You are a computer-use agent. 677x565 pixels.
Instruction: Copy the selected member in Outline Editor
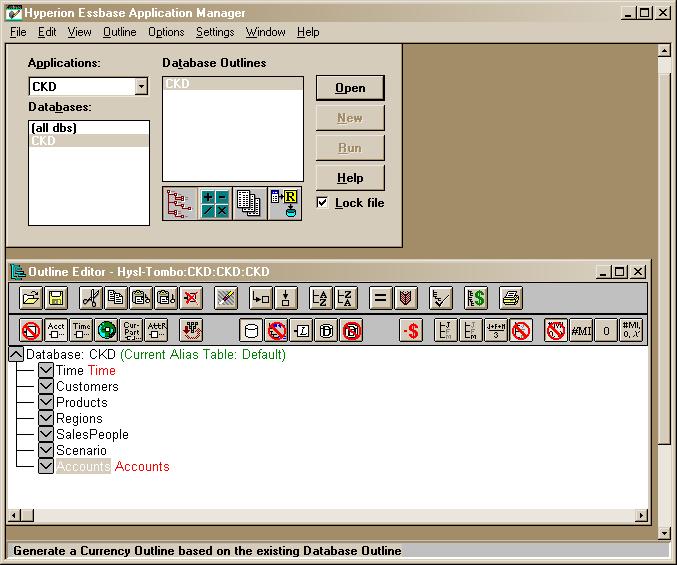coord(116,298)
